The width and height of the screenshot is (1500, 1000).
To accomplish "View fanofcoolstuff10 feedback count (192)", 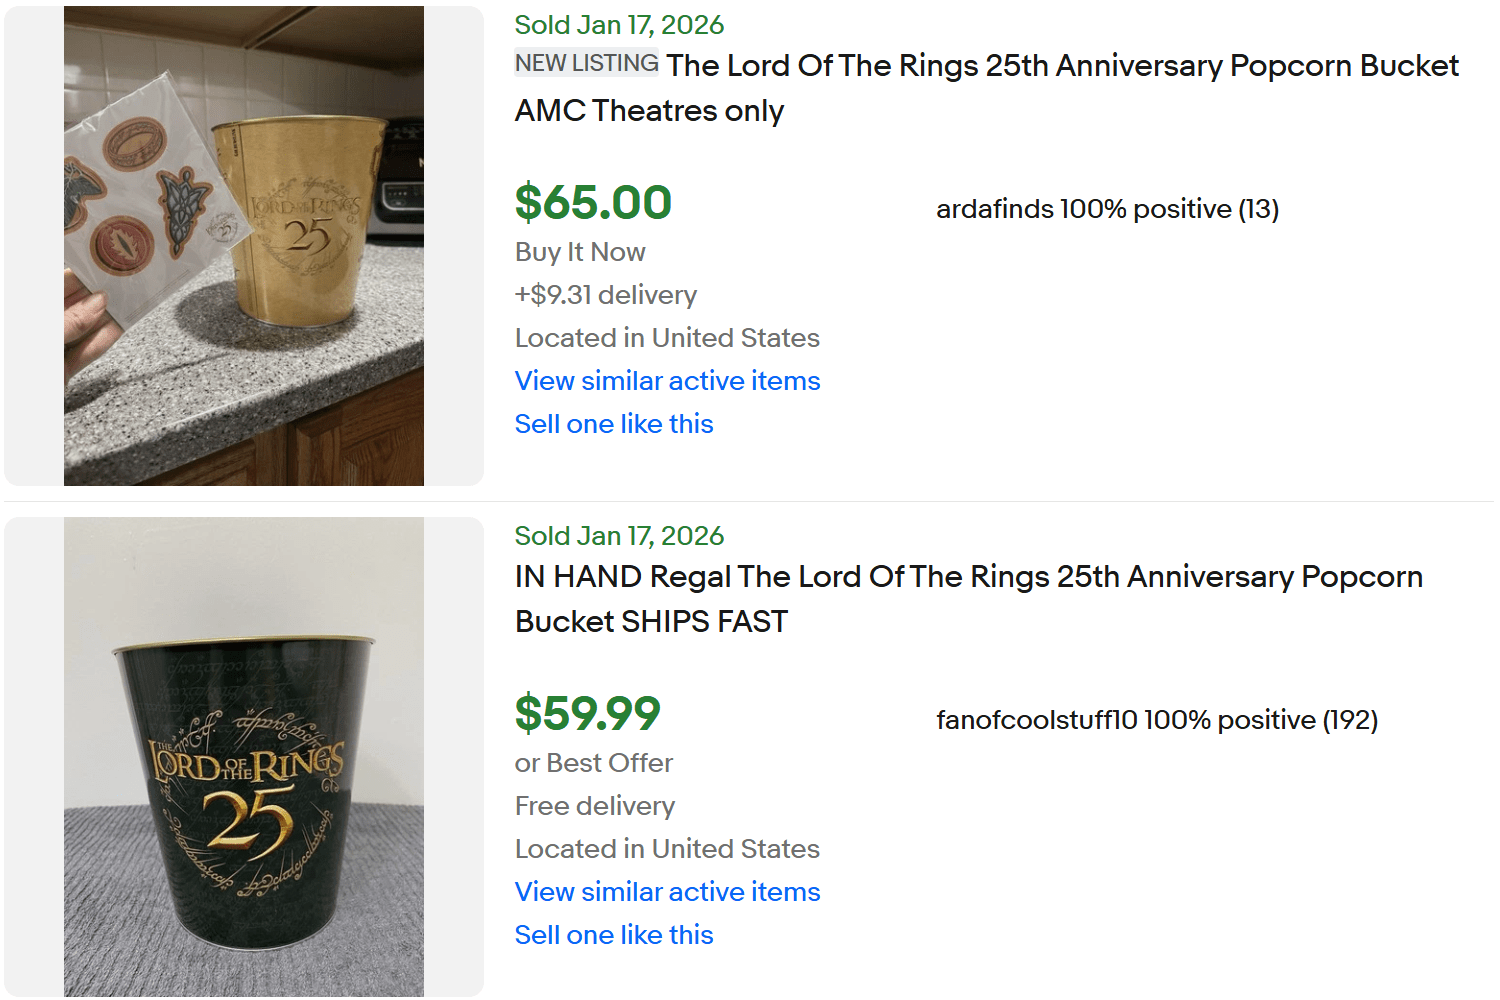I will [1352, 719].
